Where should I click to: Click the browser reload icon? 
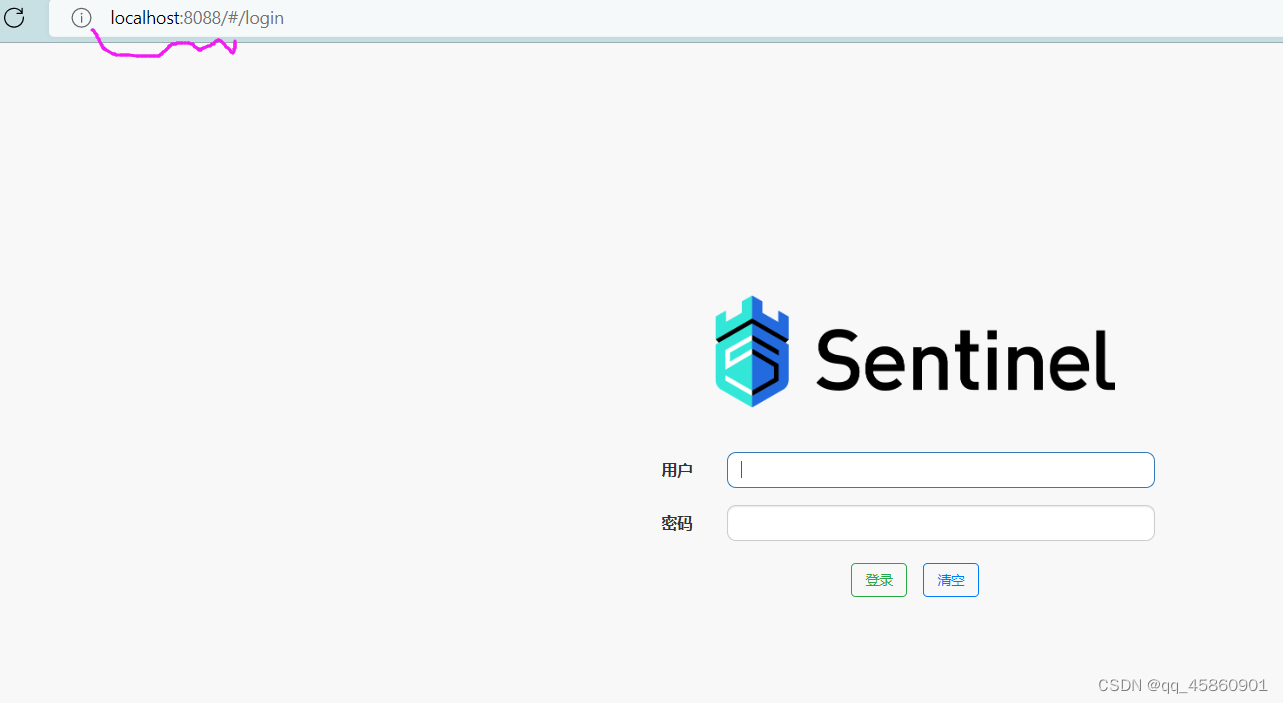tap(14, 17)
